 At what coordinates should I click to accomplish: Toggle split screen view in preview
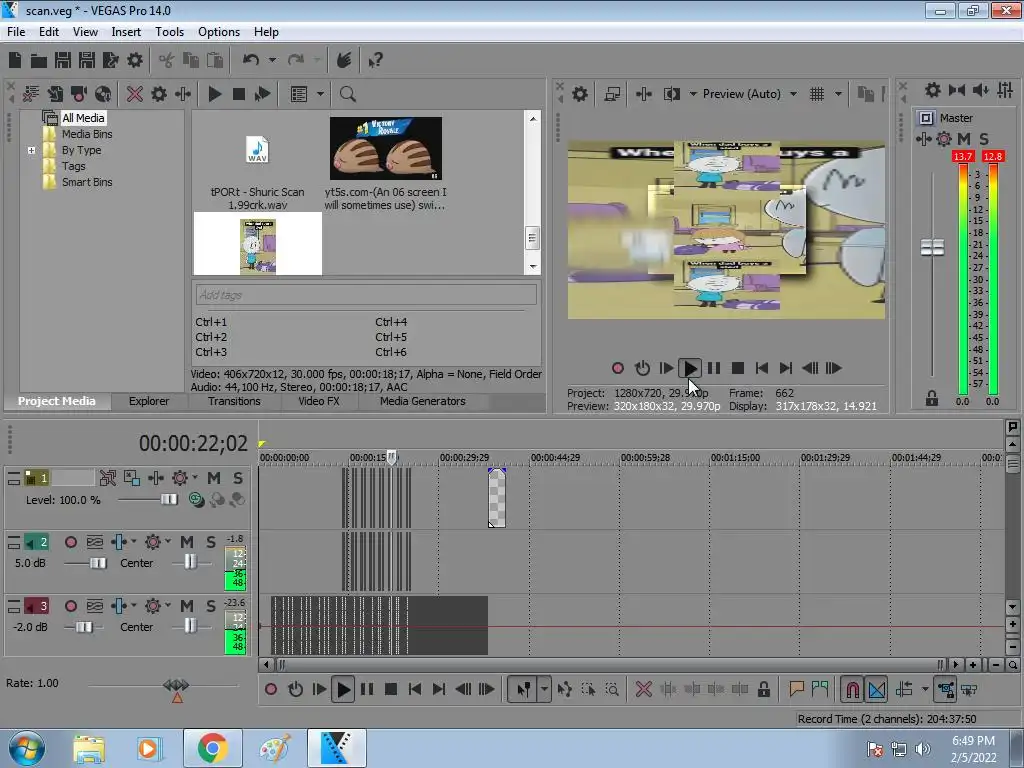[672, 94]
